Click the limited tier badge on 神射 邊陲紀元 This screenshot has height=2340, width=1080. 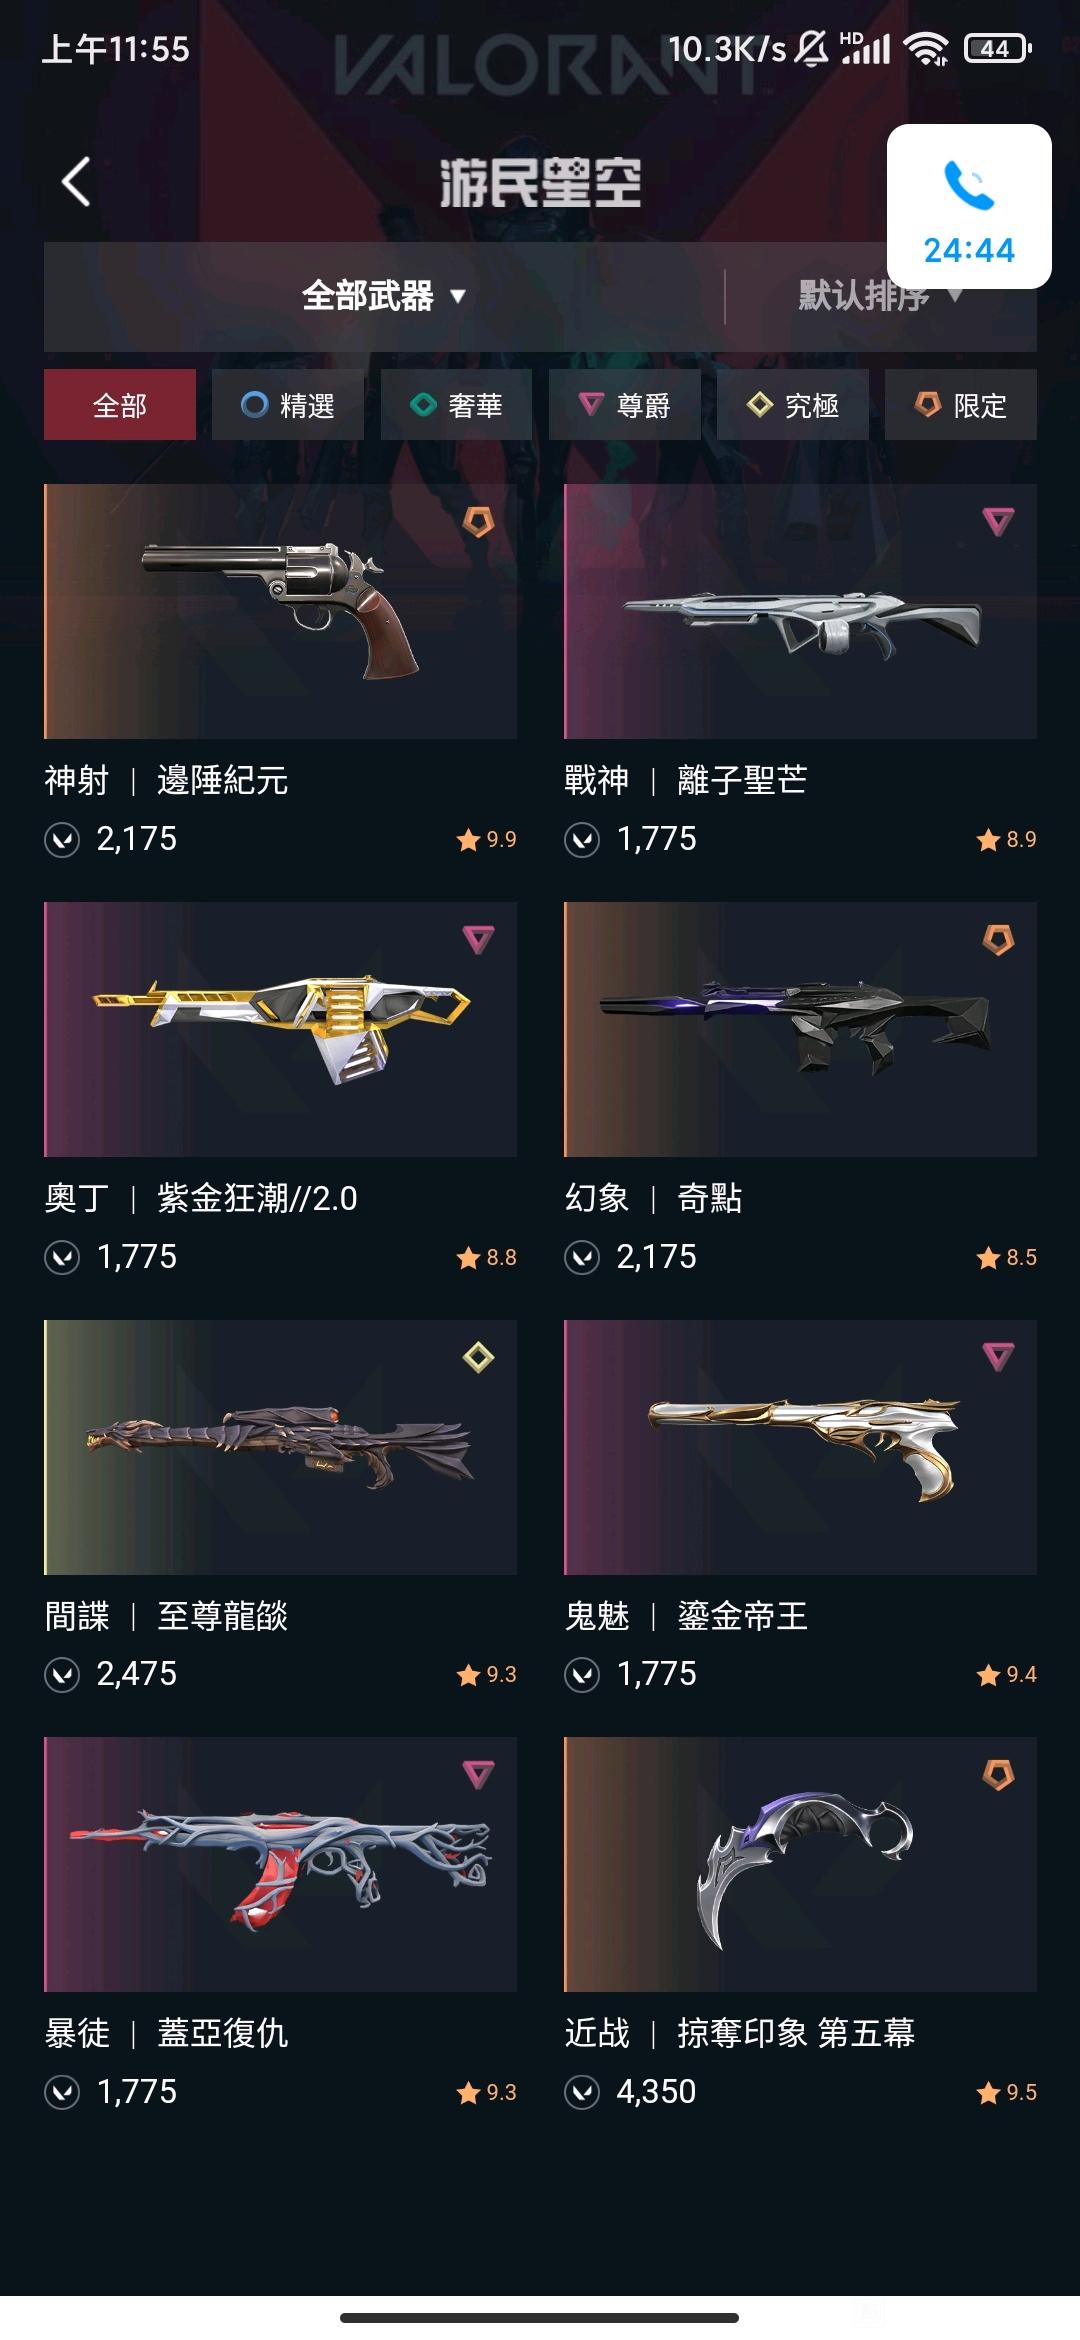(478, 521)
